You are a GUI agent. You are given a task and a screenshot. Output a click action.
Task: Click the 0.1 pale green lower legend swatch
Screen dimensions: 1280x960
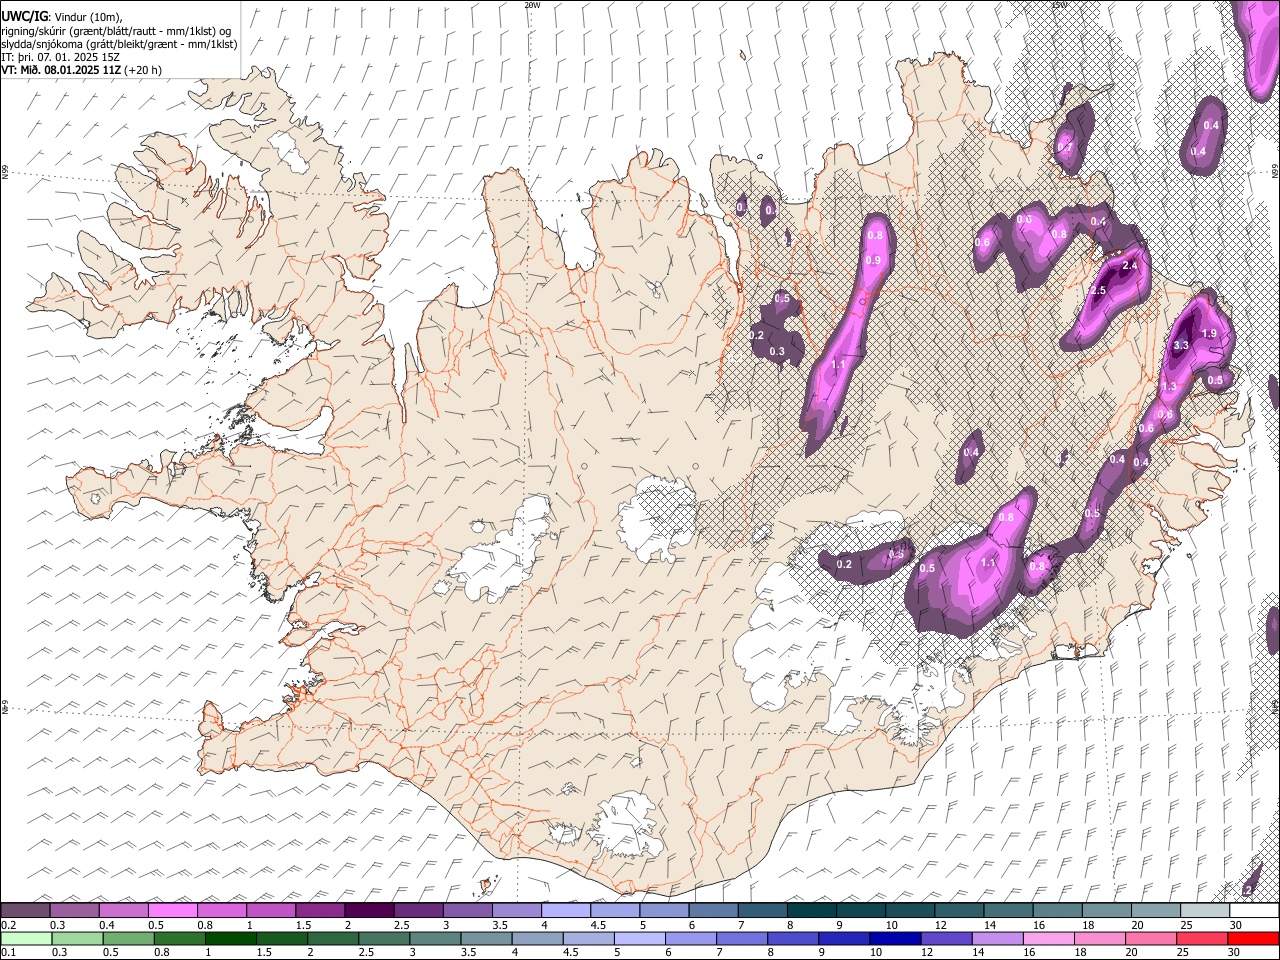click(26, 938)
